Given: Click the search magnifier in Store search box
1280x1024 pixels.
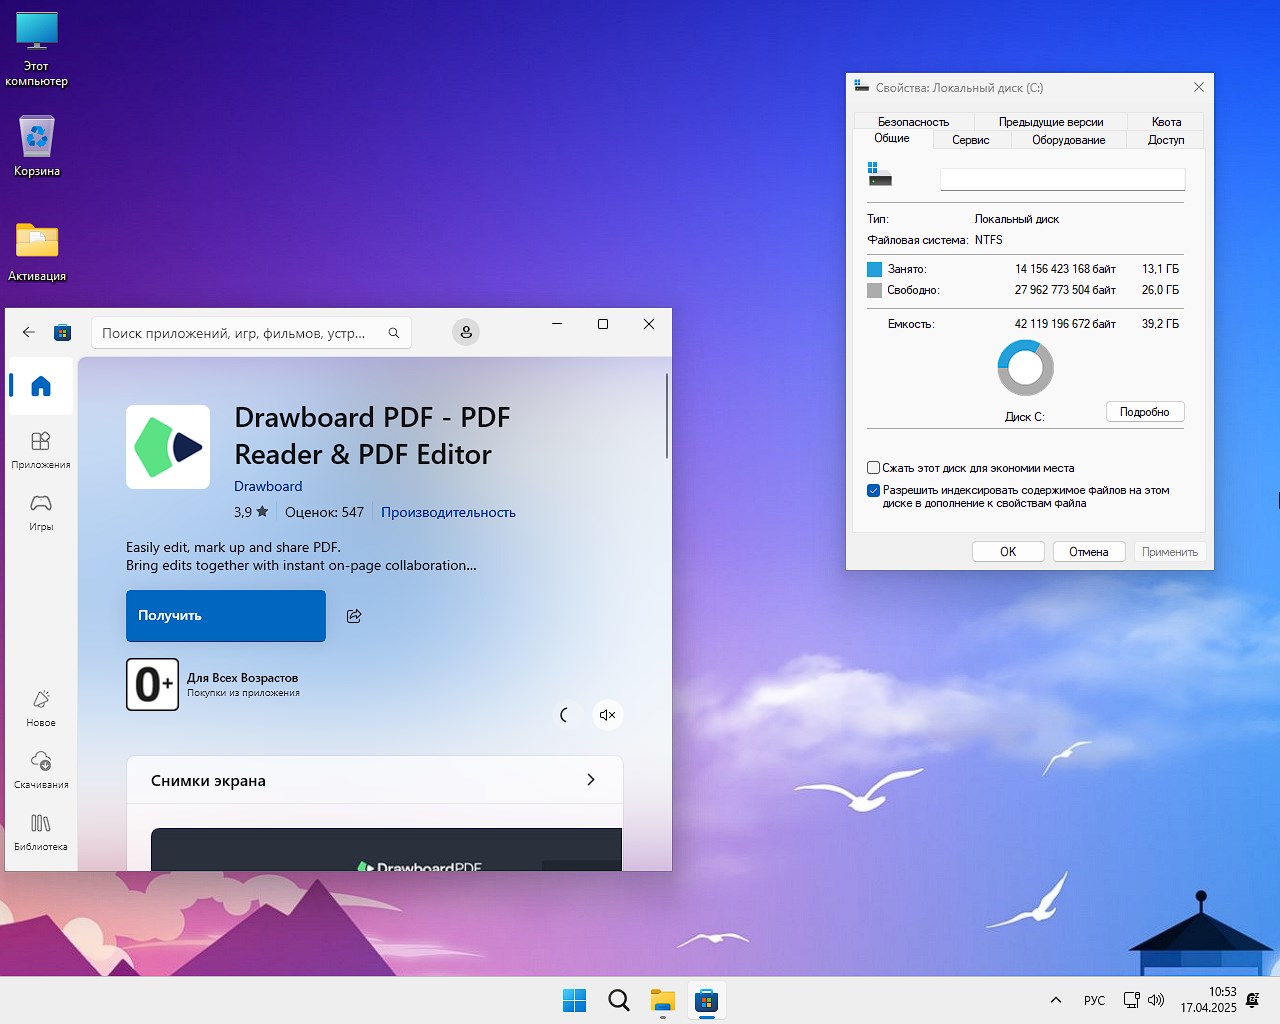Looking at the screenshot, I should [394, 333].
